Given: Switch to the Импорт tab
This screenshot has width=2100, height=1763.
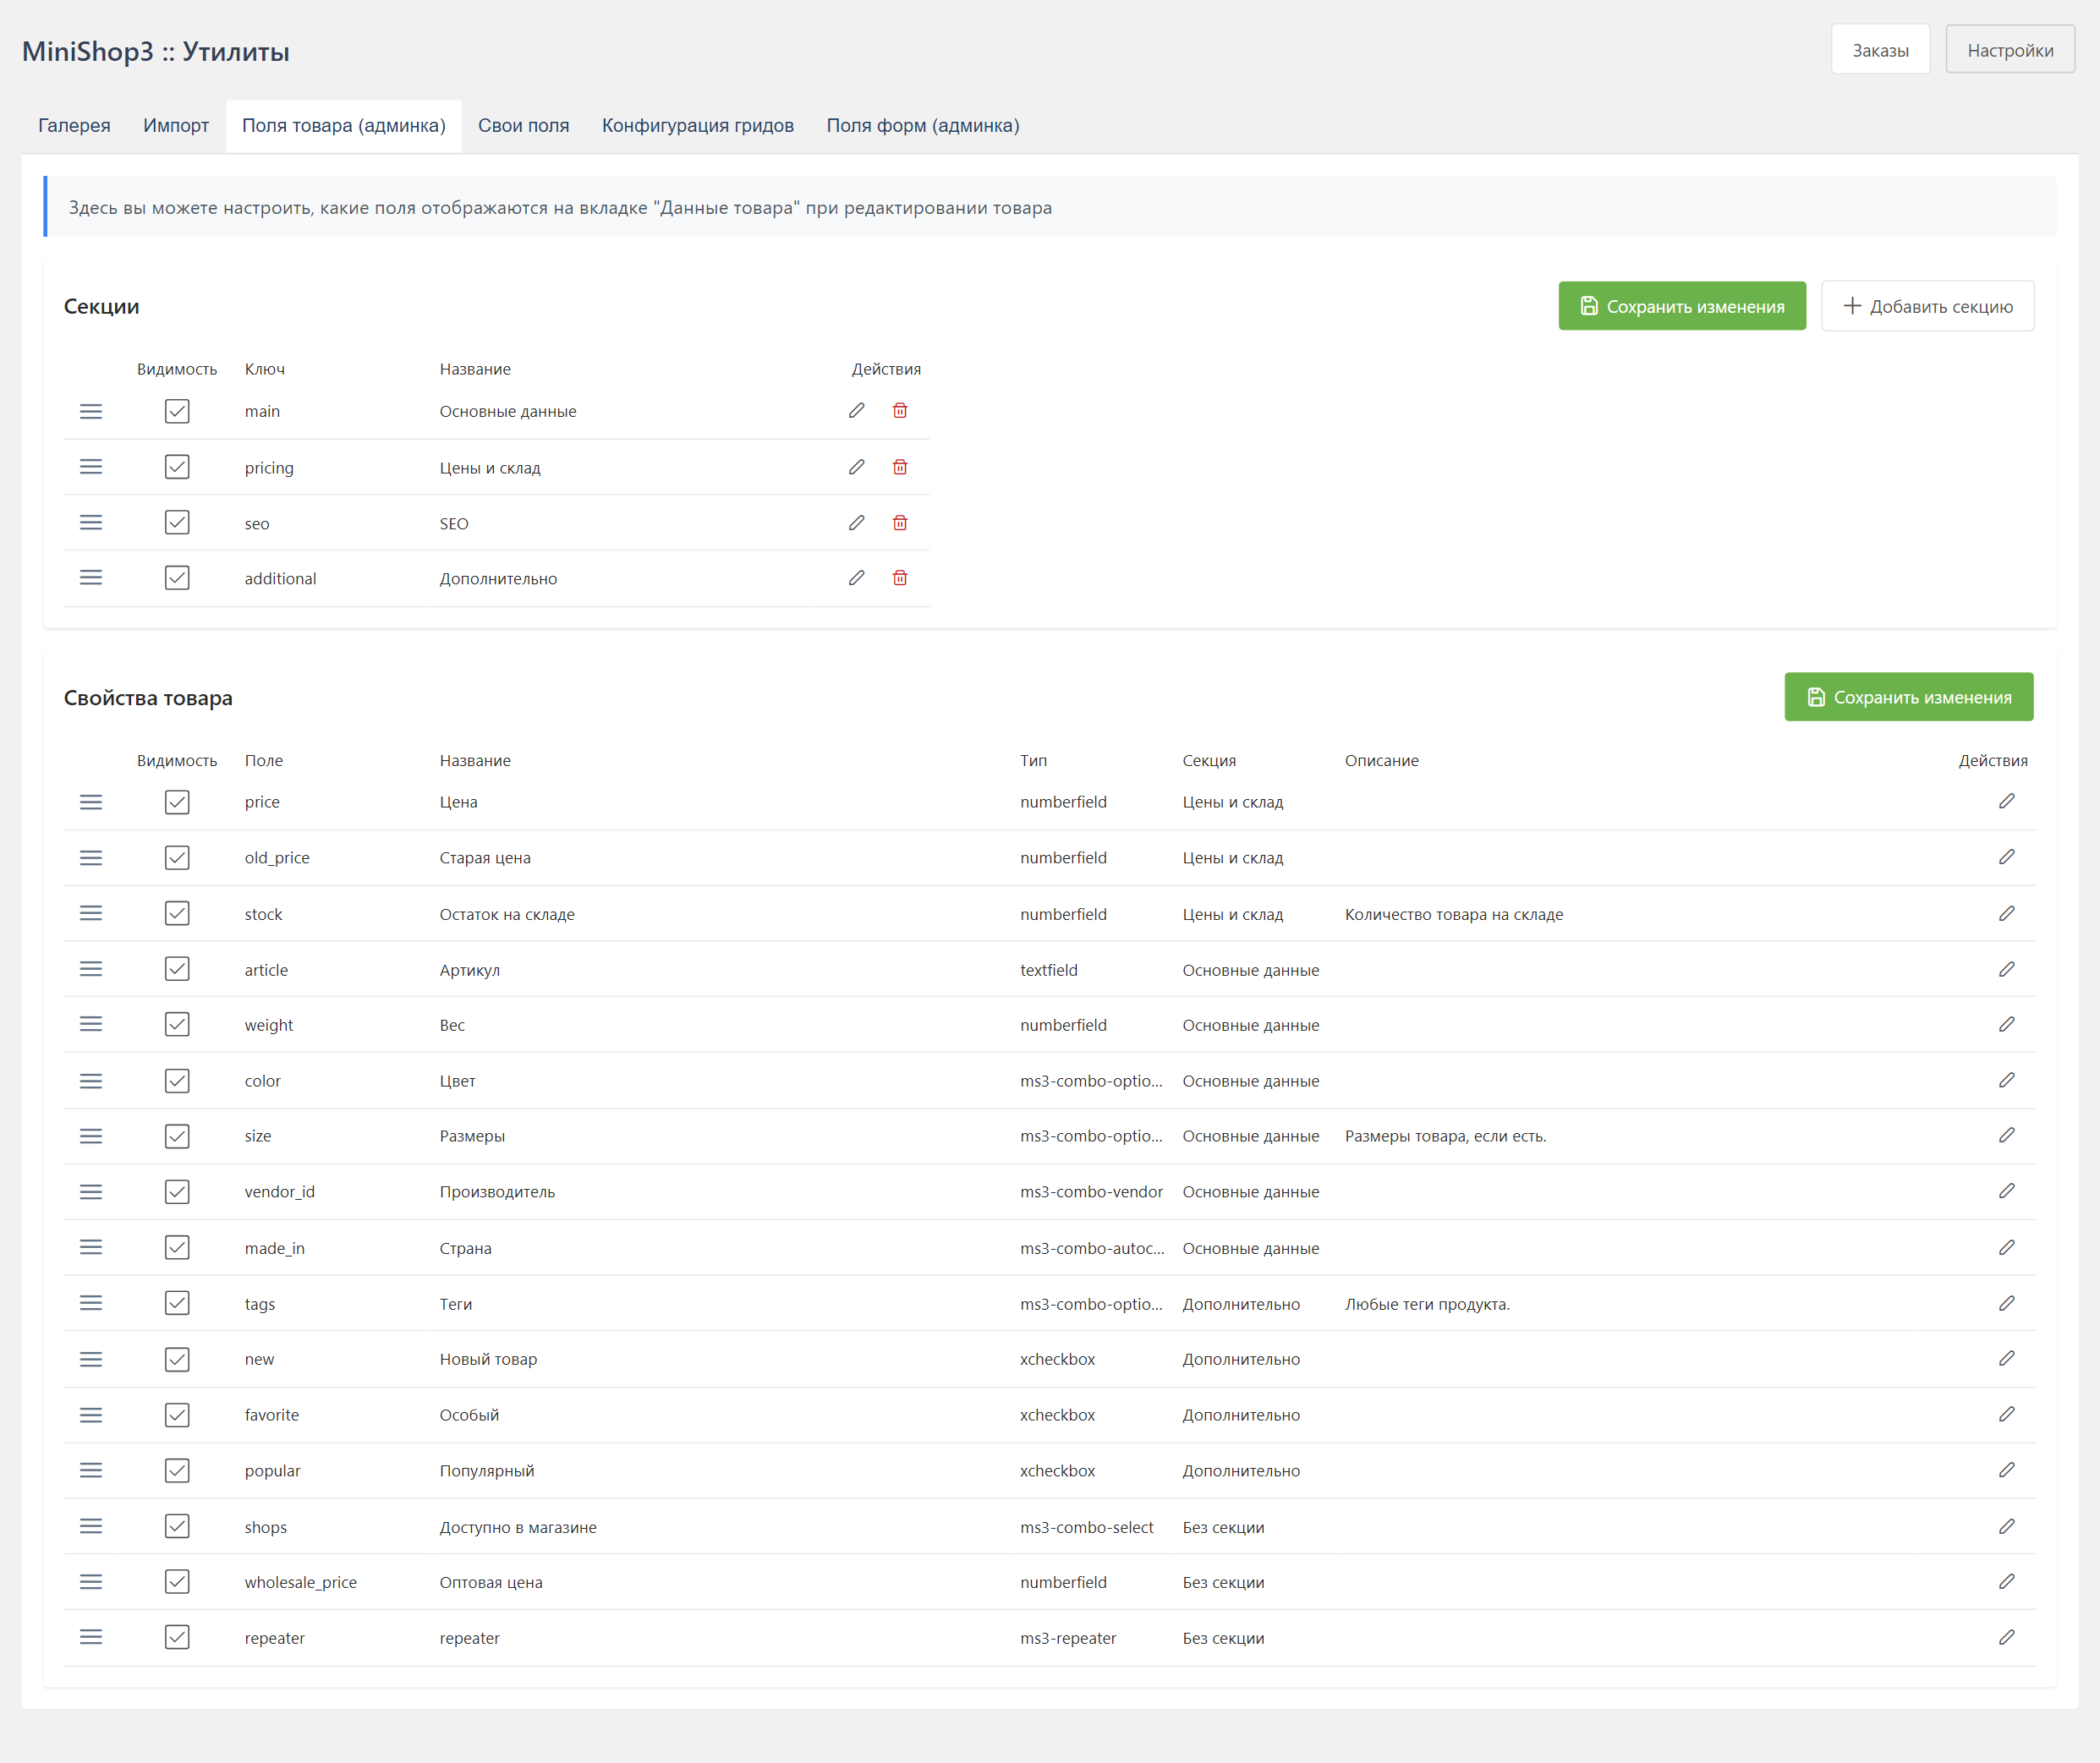Looking at the screenshot, I should (176, 126).
